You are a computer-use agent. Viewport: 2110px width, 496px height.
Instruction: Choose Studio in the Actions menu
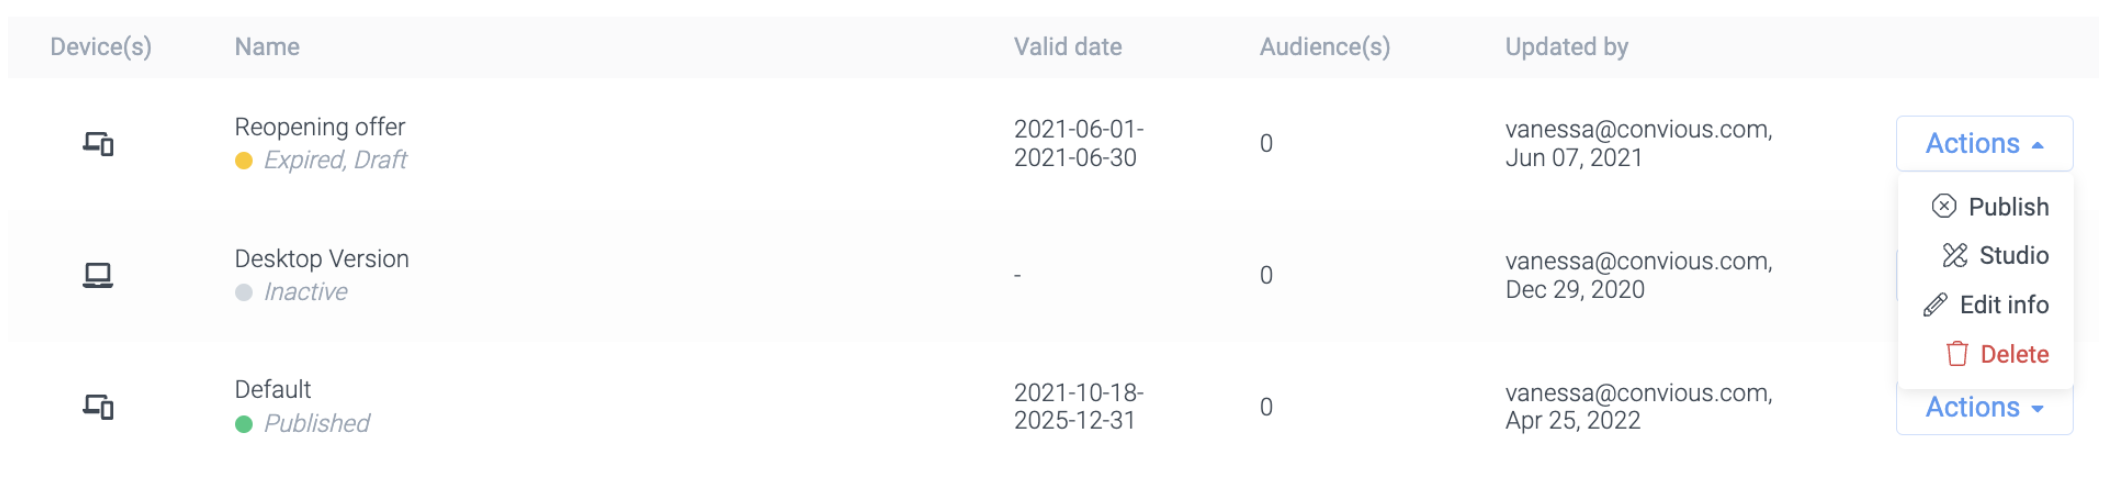tap(2013, 256)
